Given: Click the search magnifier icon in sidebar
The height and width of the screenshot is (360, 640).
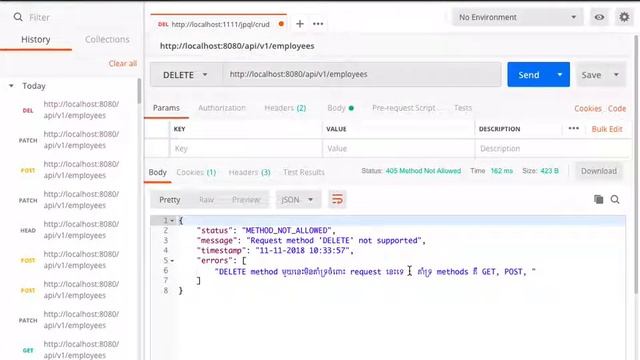Looking at the screenshot, I should tap(18, 17).
